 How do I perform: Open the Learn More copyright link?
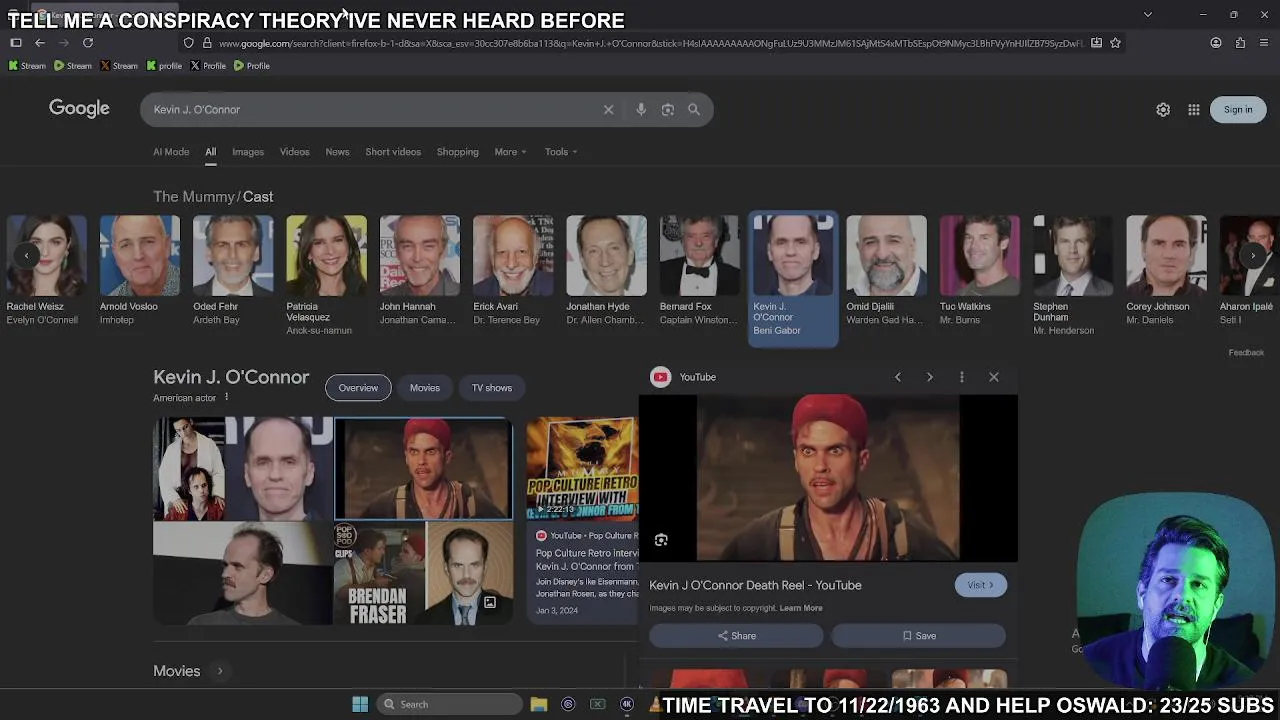(801, 608)
